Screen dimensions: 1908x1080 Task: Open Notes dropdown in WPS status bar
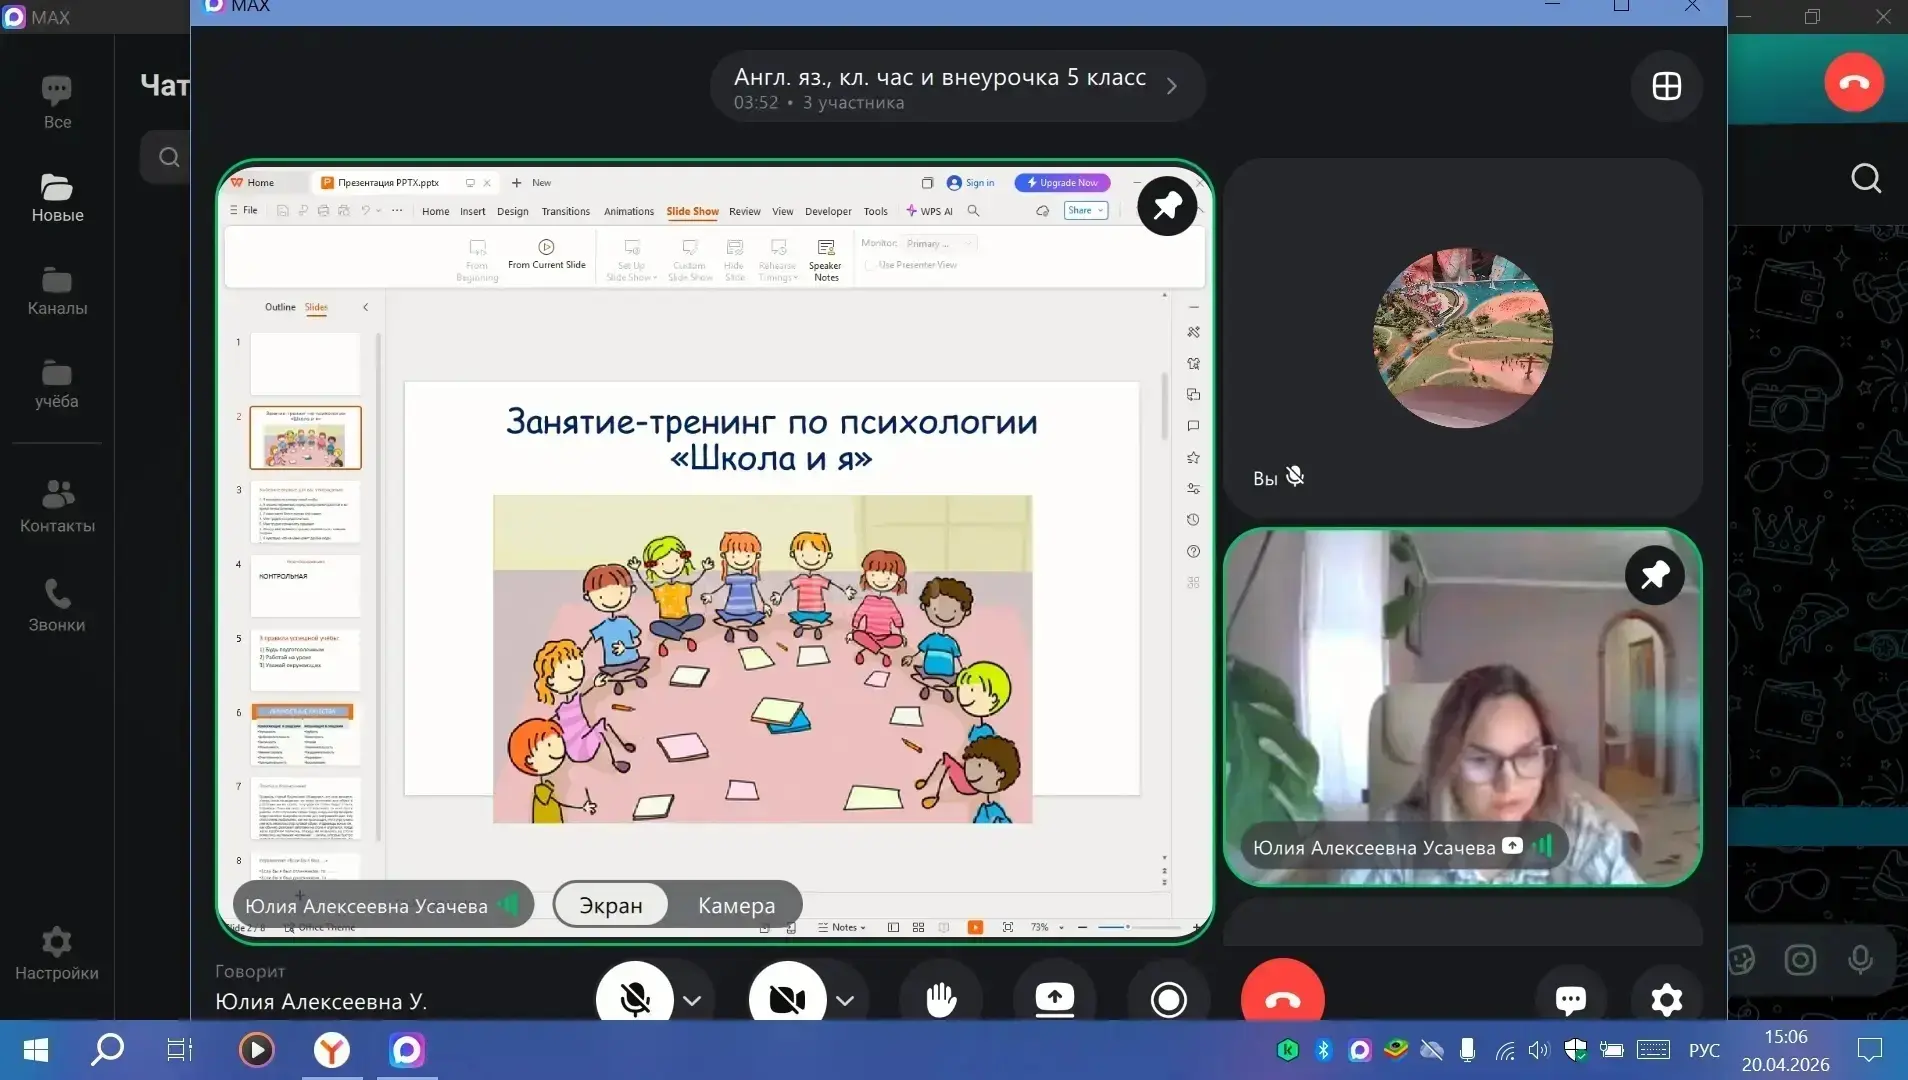tap(842, 927)
